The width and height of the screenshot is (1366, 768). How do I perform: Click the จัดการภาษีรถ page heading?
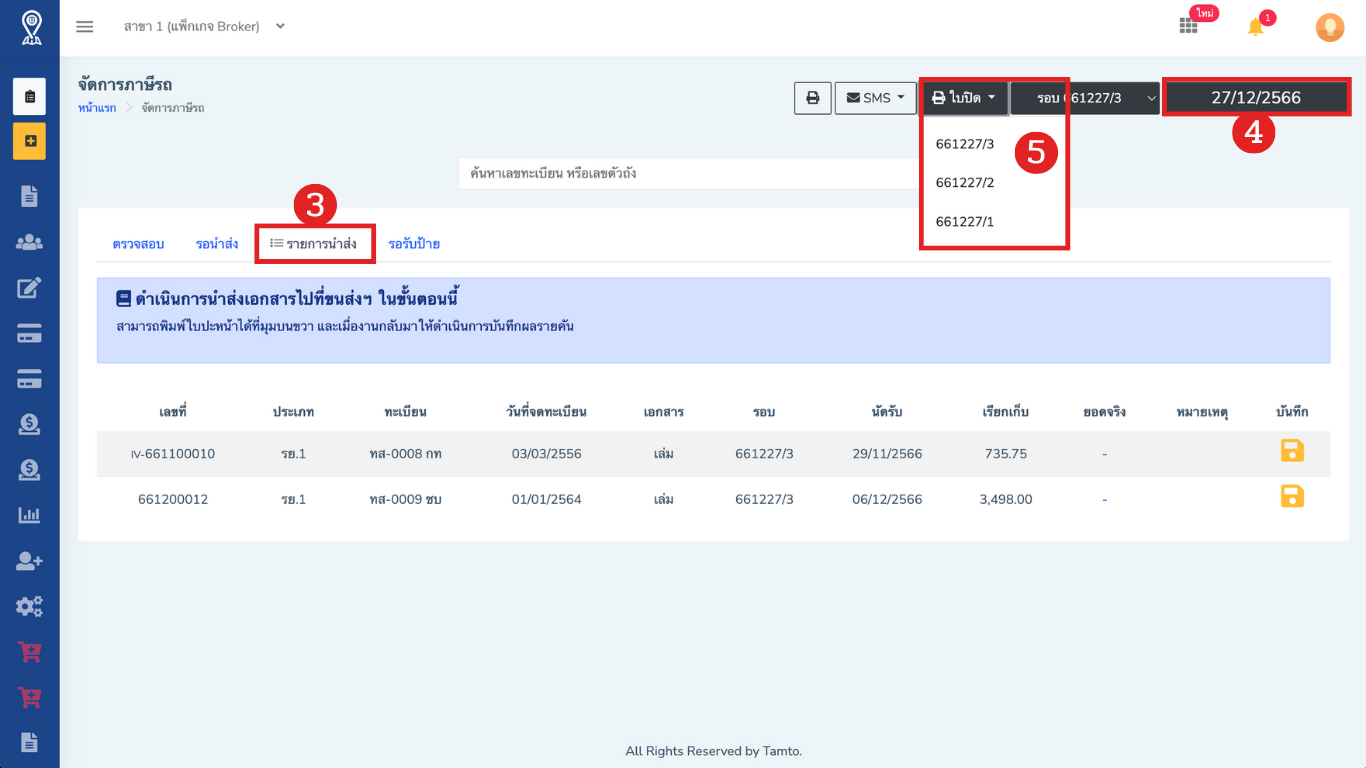coord(125,85)
